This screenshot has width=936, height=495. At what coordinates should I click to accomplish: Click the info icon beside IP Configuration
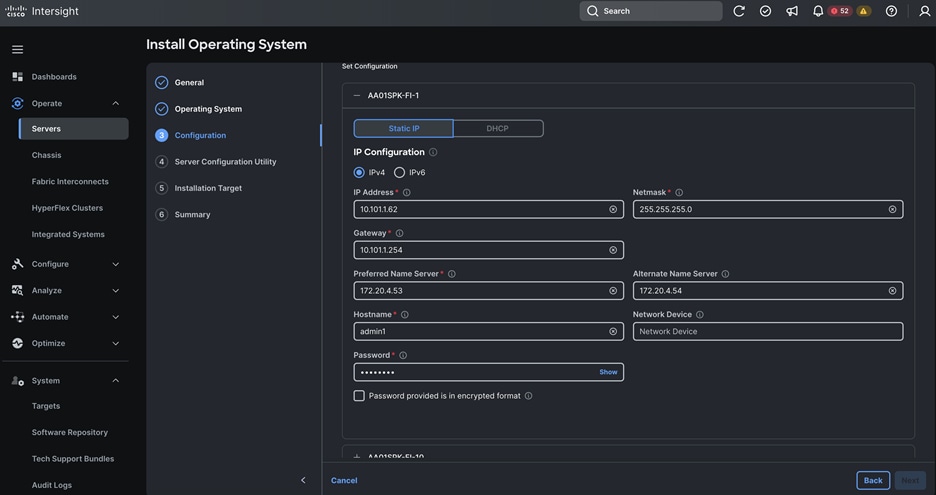coord(433,152)
